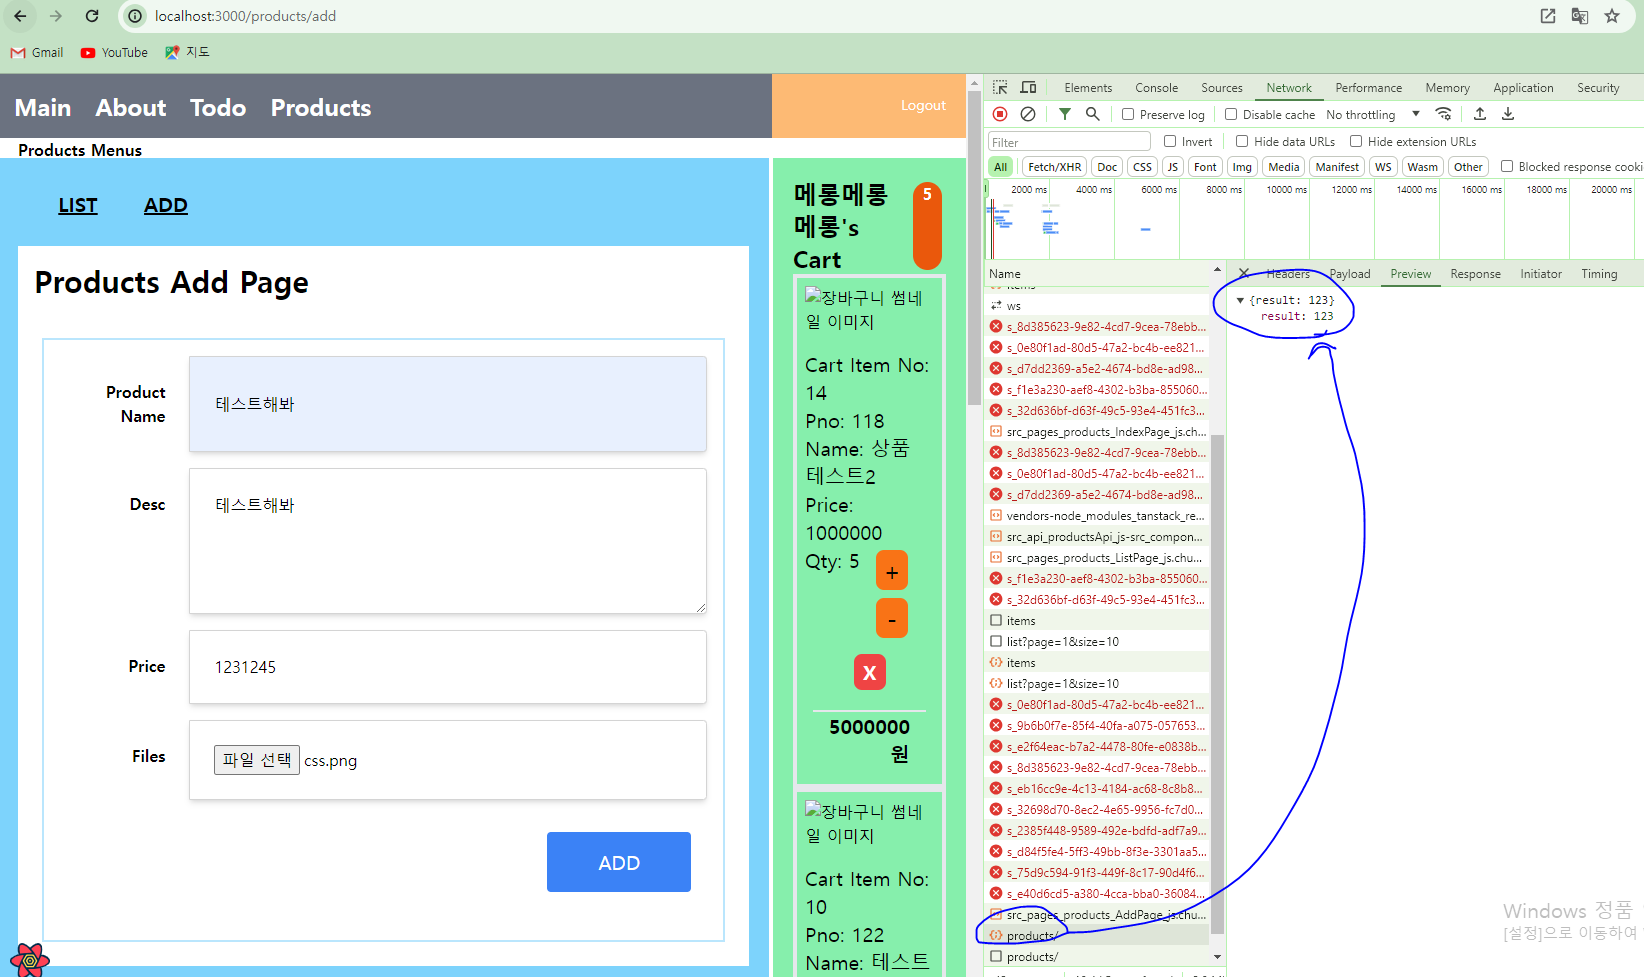Enable the Disable cache checkbox
This screenshot has height=977, width=1644.
tap(1231, 114)
